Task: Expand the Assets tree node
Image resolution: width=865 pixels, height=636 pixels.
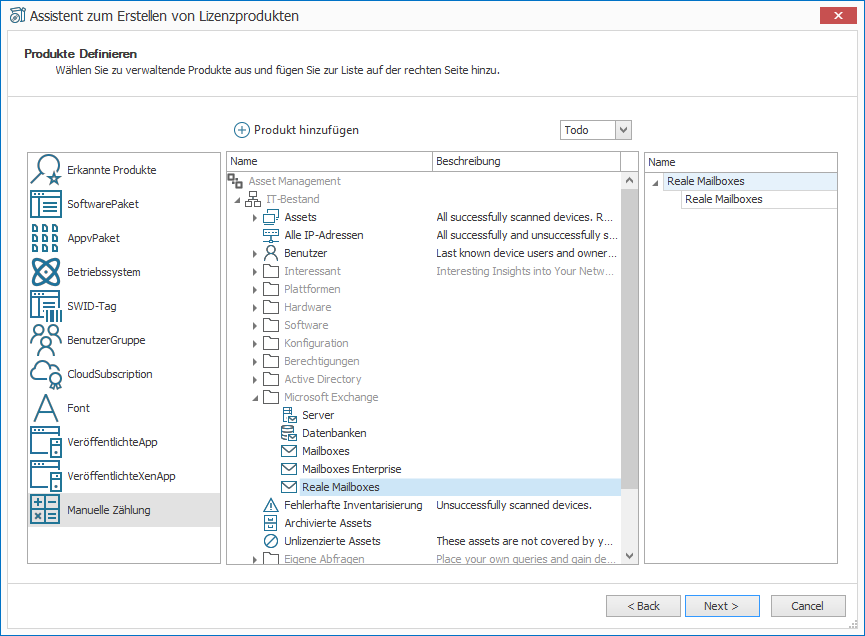Action: (254, 218)
